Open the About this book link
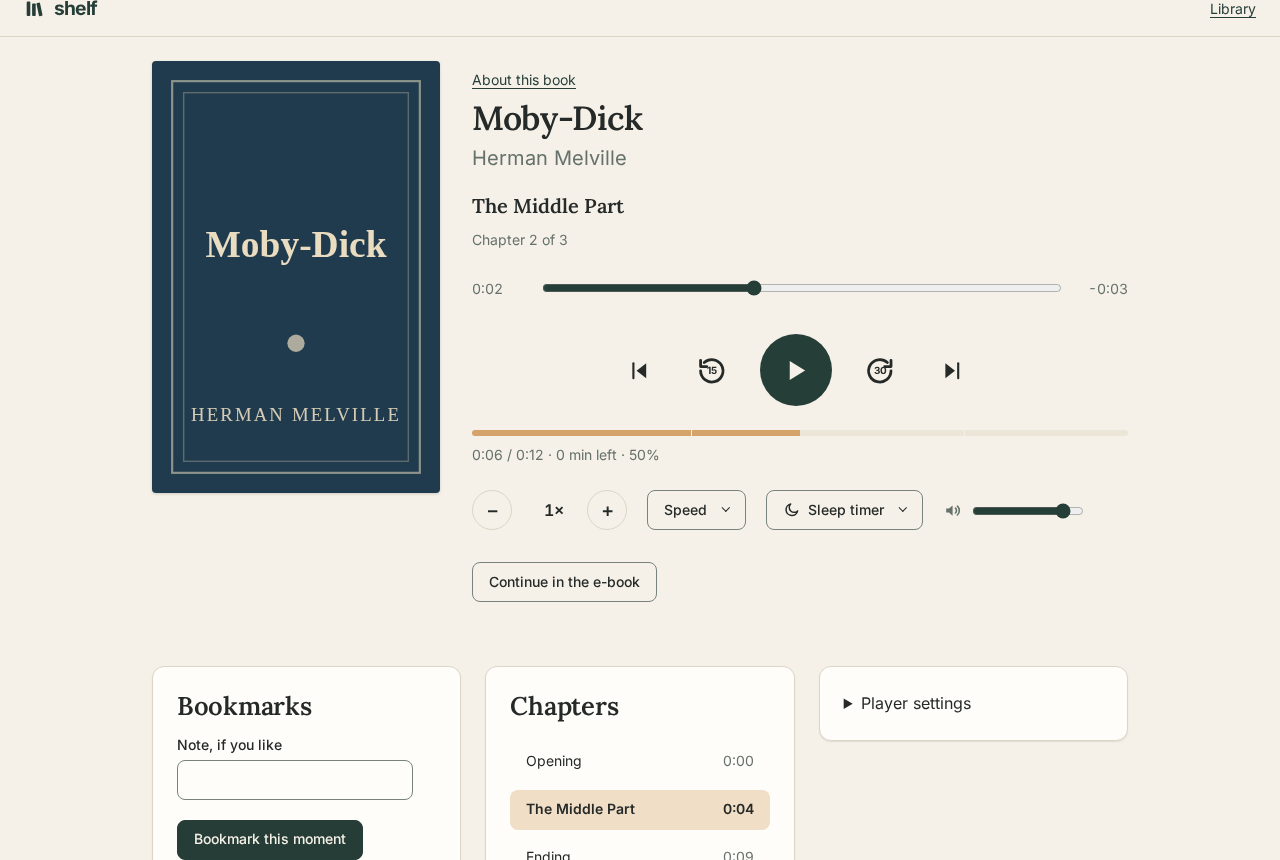The width and height of the screenshot is (1280, 860). (524, 80)
